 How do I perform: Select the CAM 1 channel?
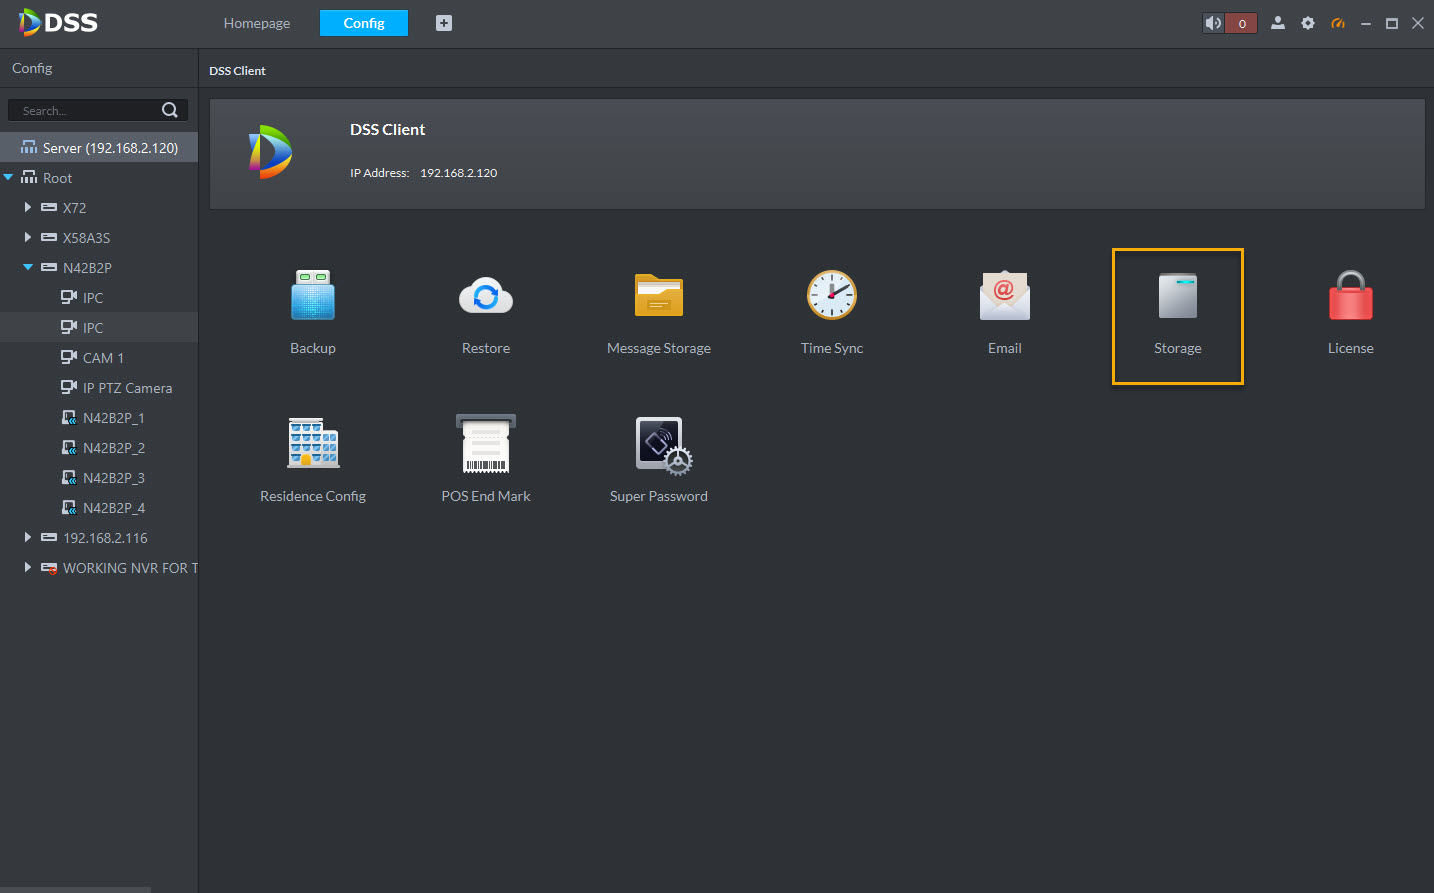pyautogui.click(x=99, y=358)
